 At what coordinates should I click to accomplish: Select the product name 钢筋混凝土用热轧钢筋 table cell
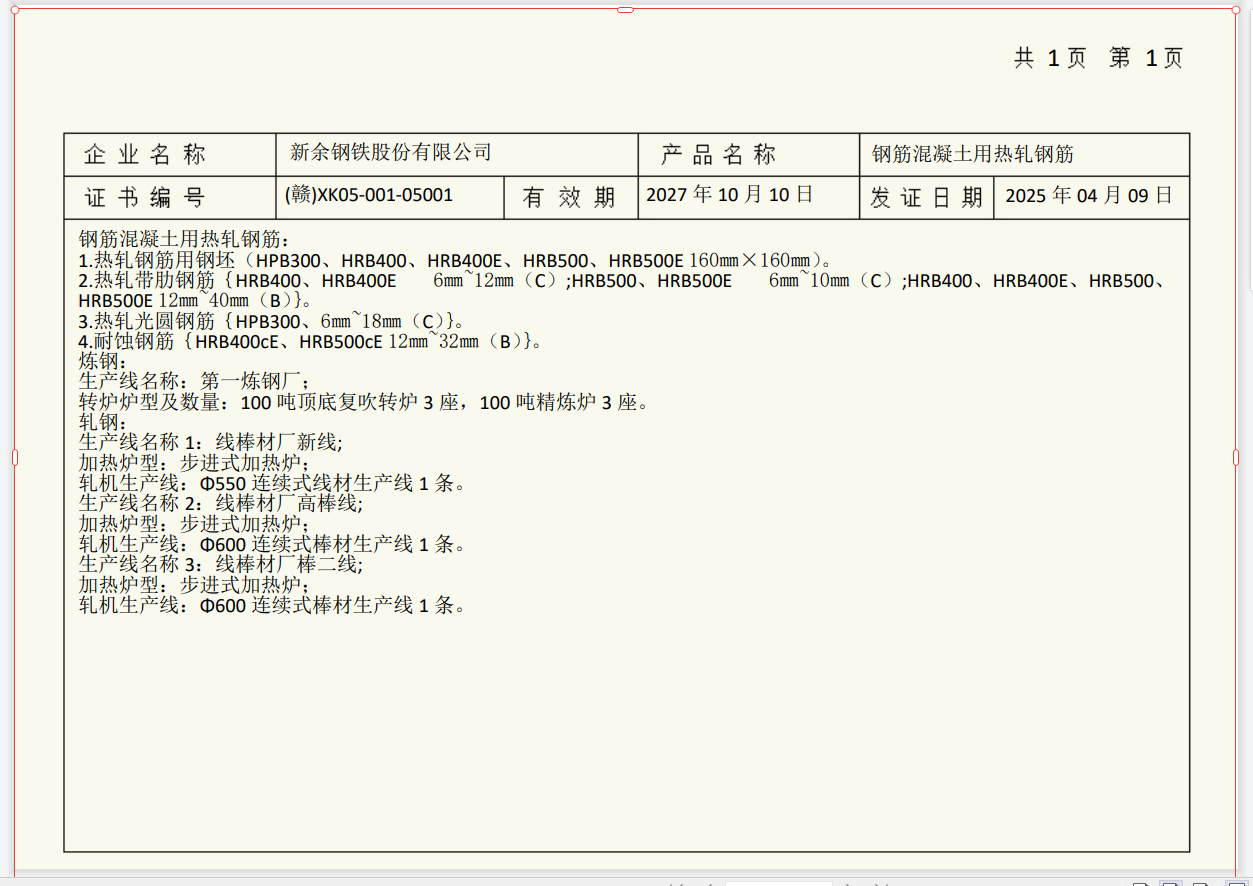pyautogui.click(x=973, y=155)
